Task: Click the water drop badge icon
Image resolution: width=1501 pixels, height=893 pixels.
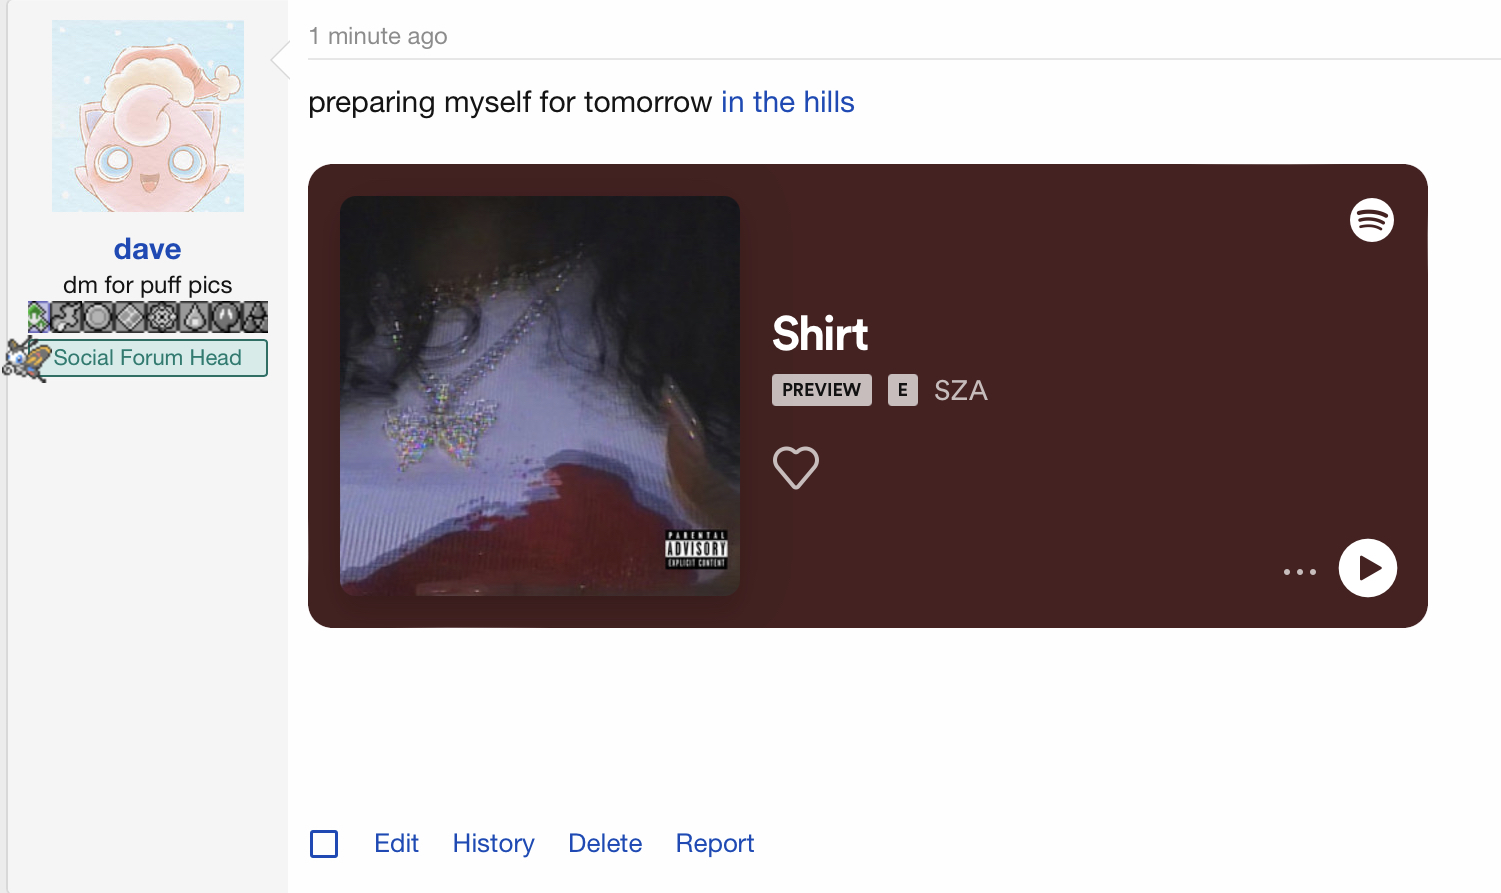Action: coord(194,317)
